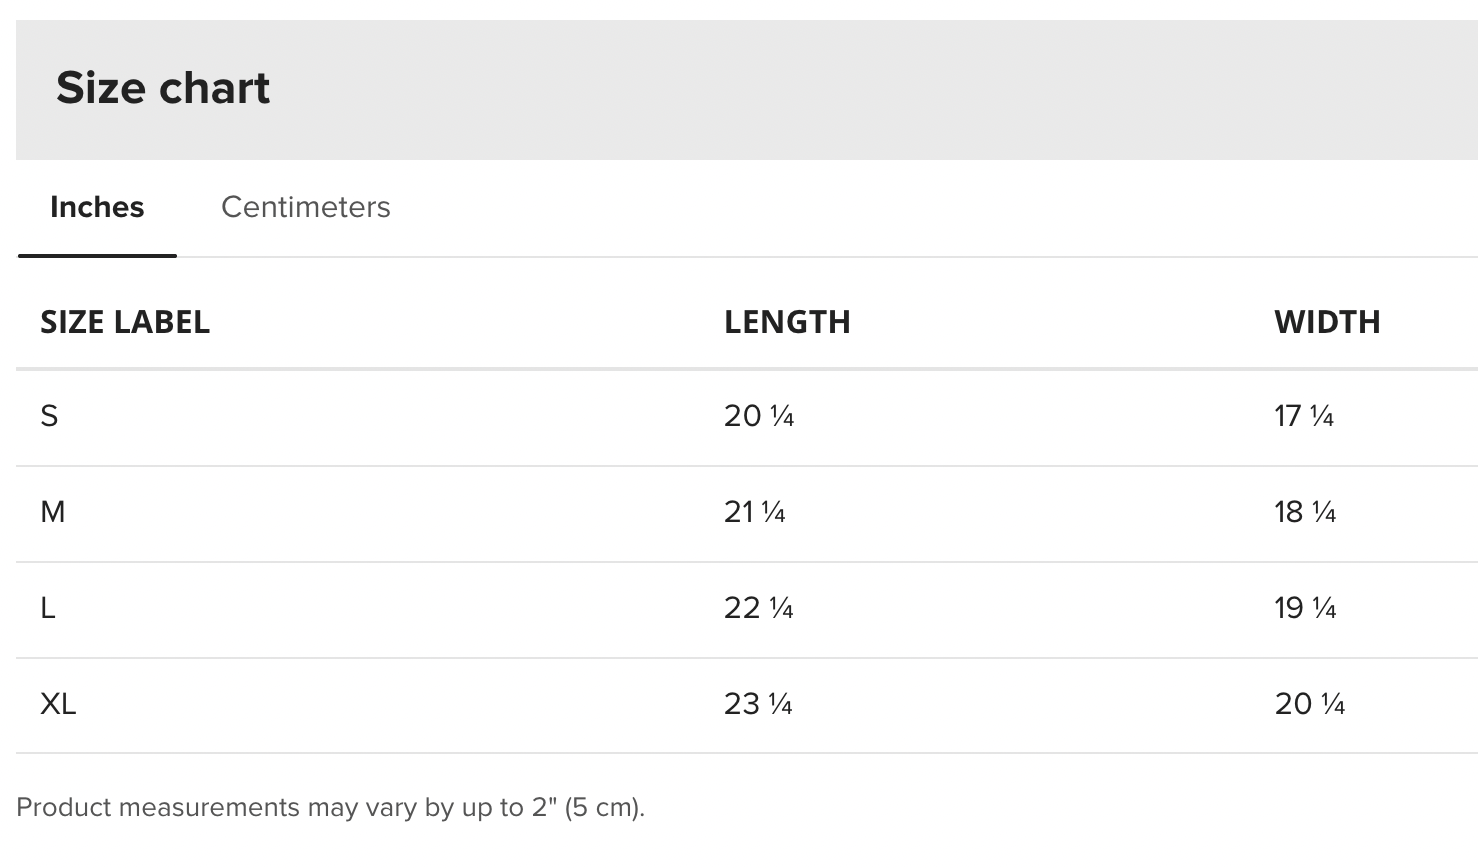
Task: Click the Size chart heading
Action: (163, 88)
